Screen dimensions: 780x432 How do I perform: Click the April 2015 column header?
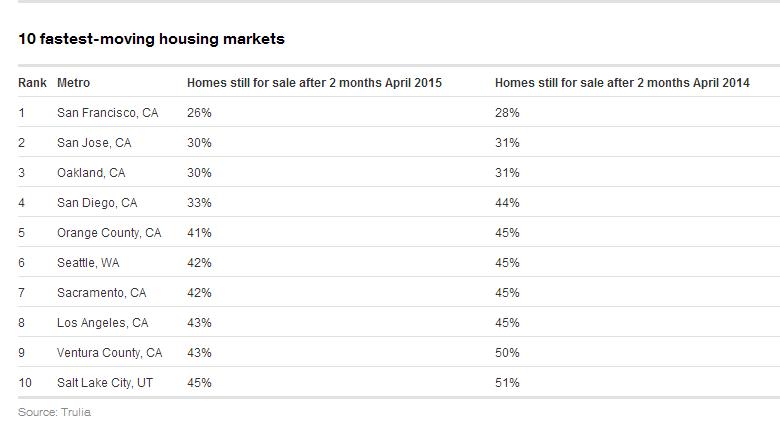314,83
